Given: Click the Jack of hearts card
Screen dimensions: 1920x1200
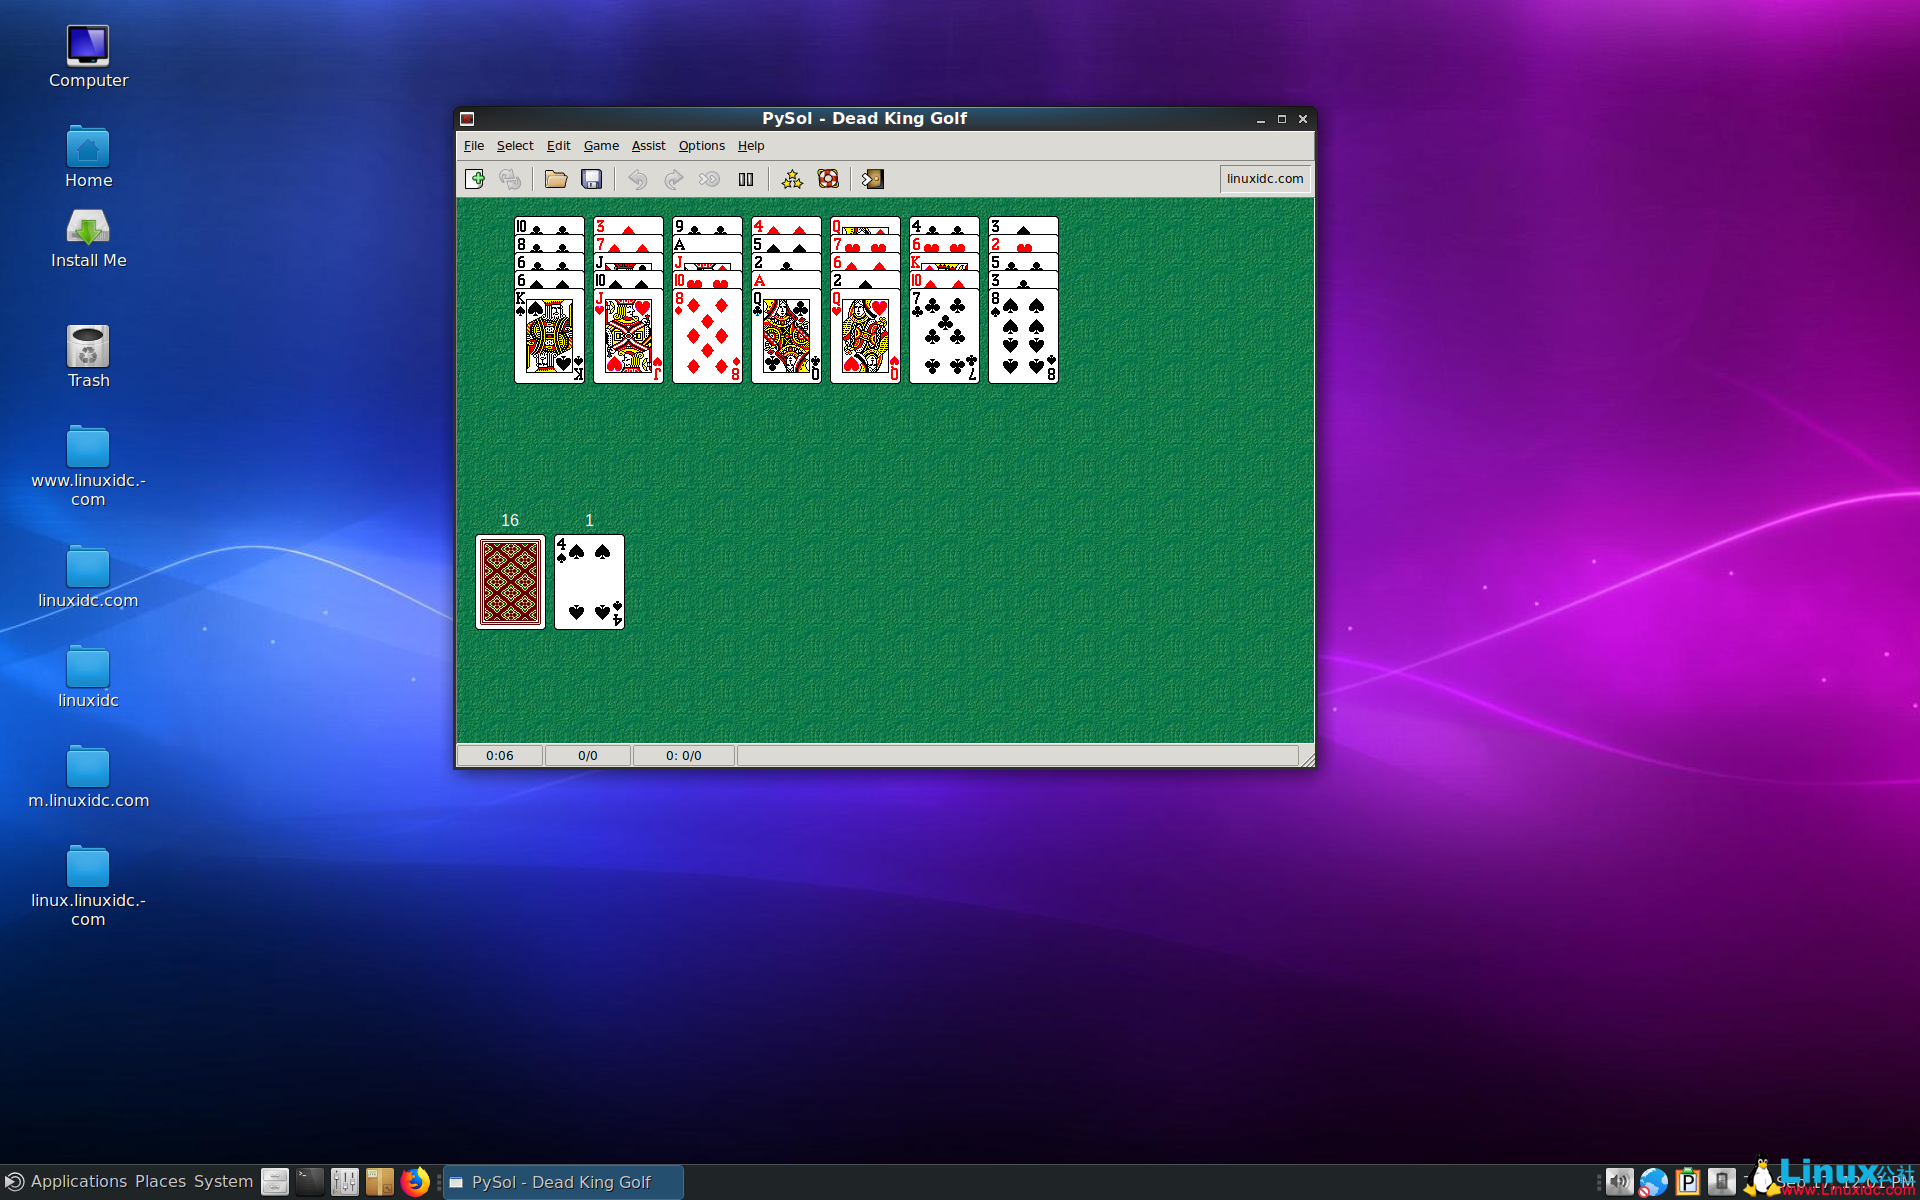Looking at the screenshot, I should 628,336.
